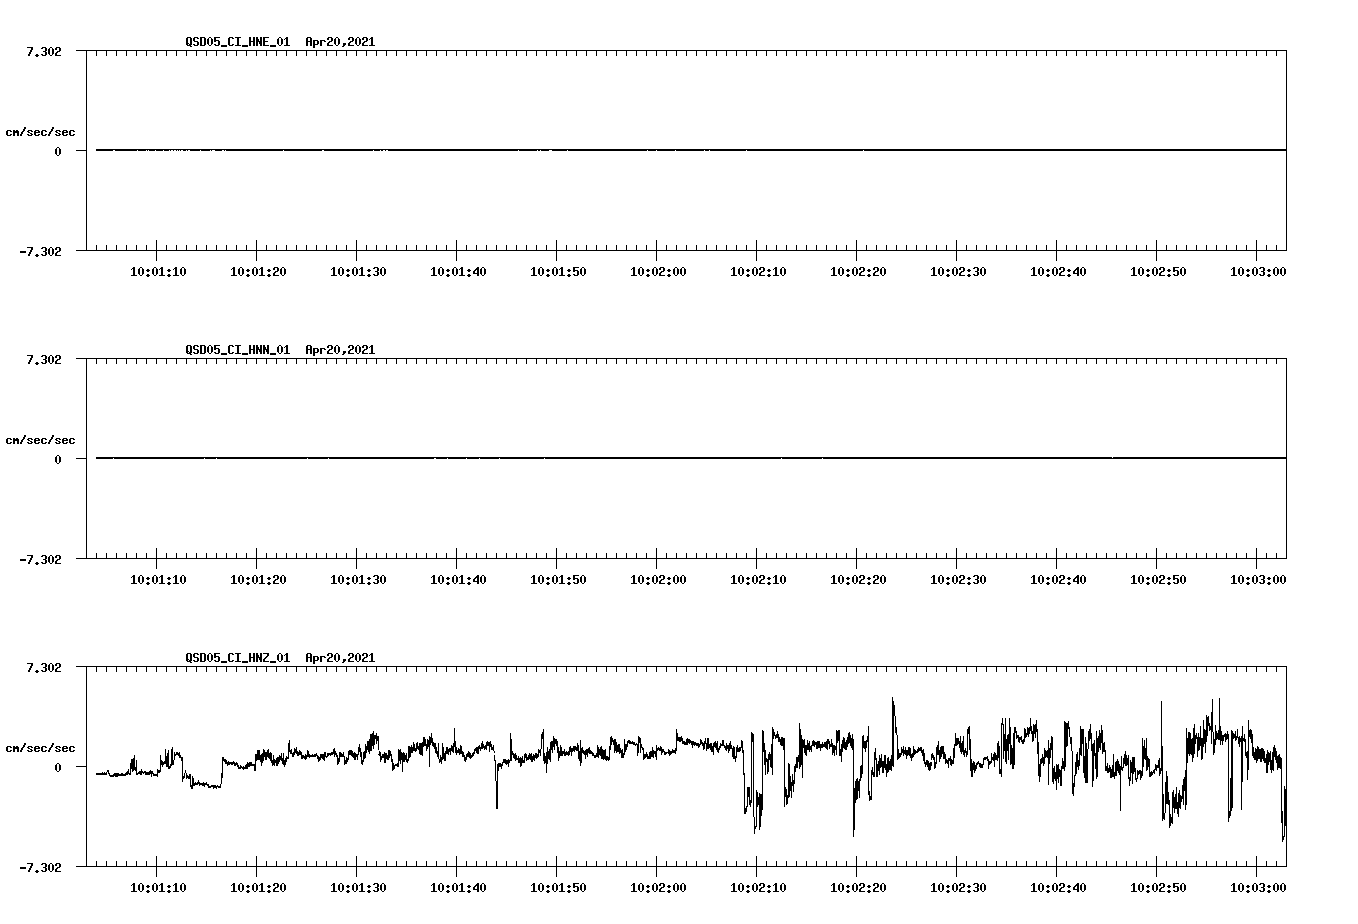Click the -7.302 lower limit on the HNE plot
1358x924 pixels.
click(x=43, y=252)
